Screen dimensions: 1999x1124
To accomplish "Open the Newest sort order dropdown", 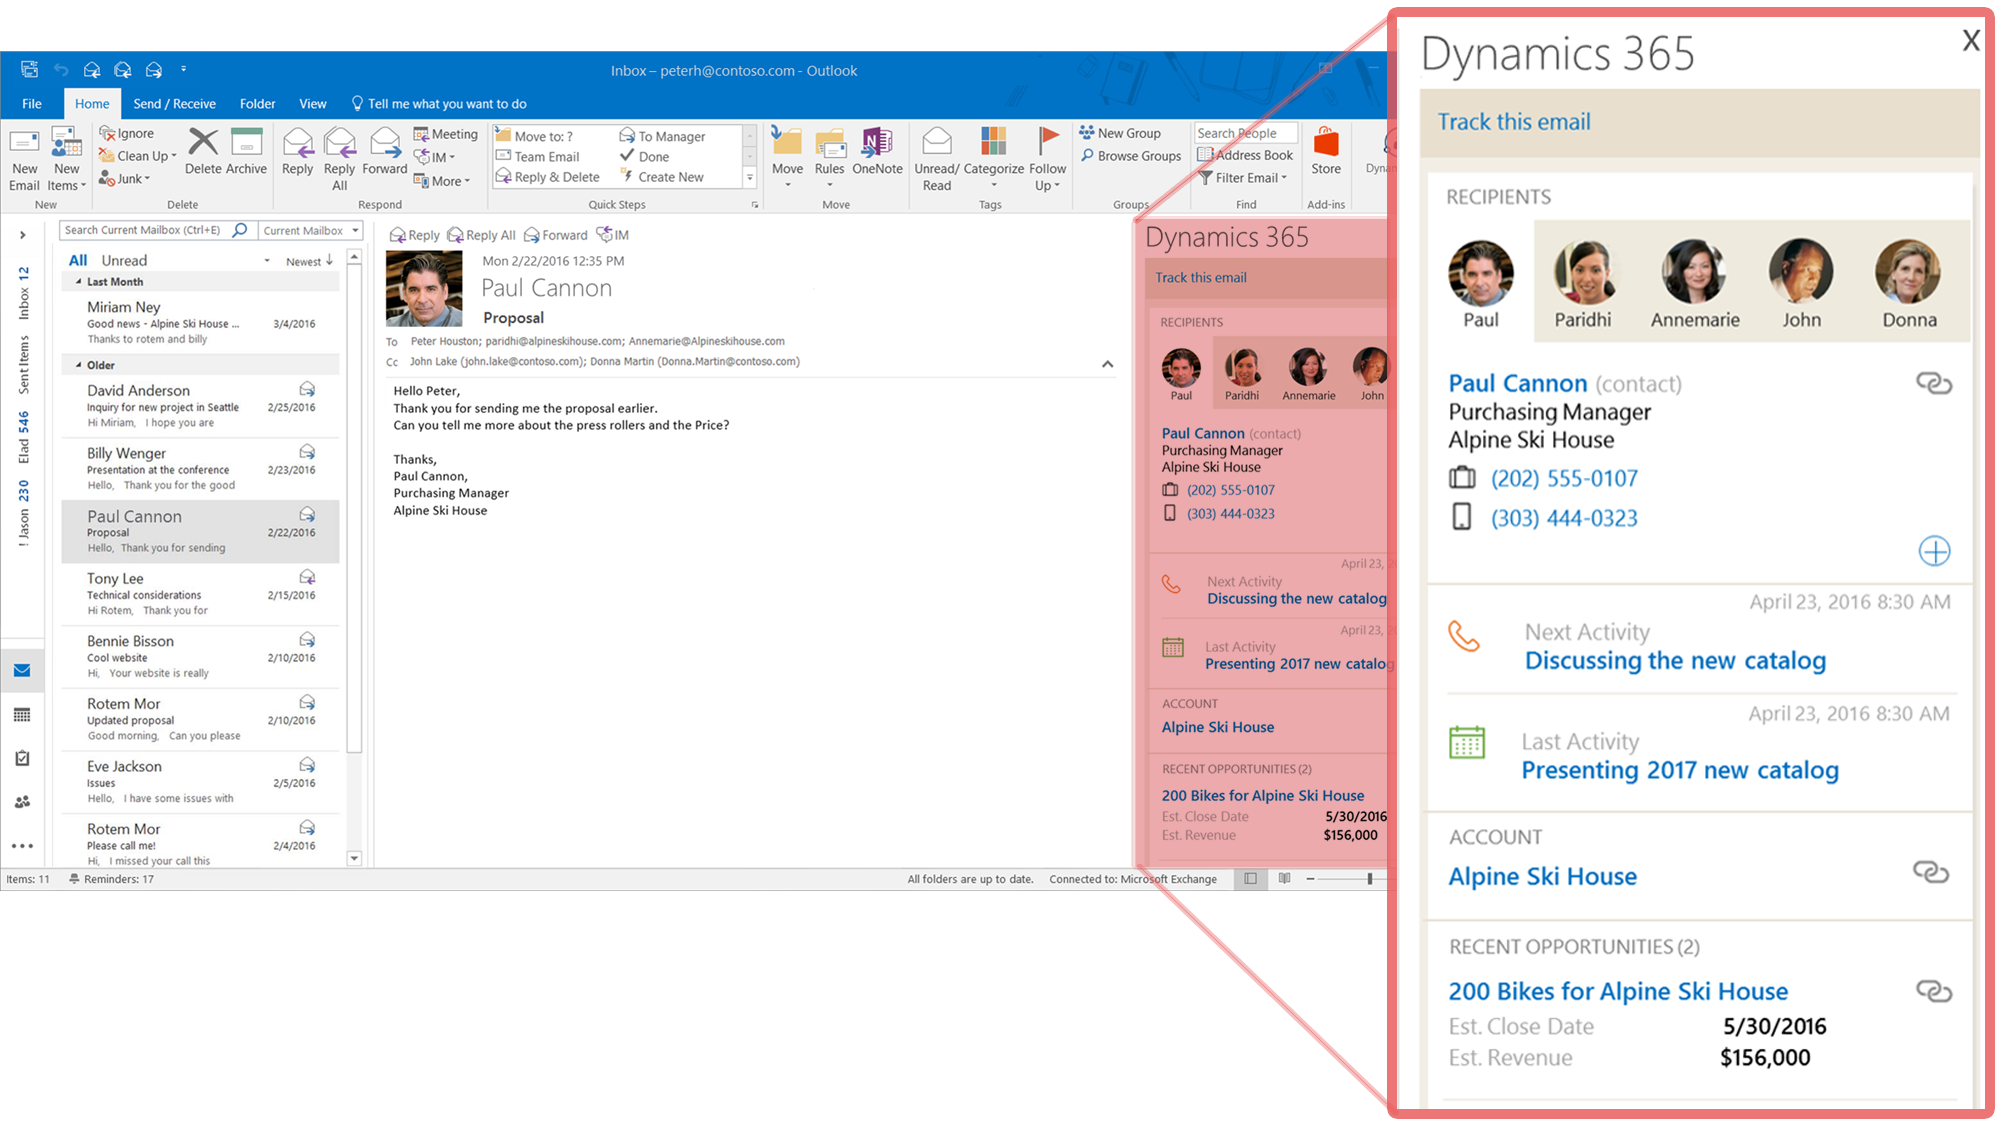I will [x=309, y=261].
